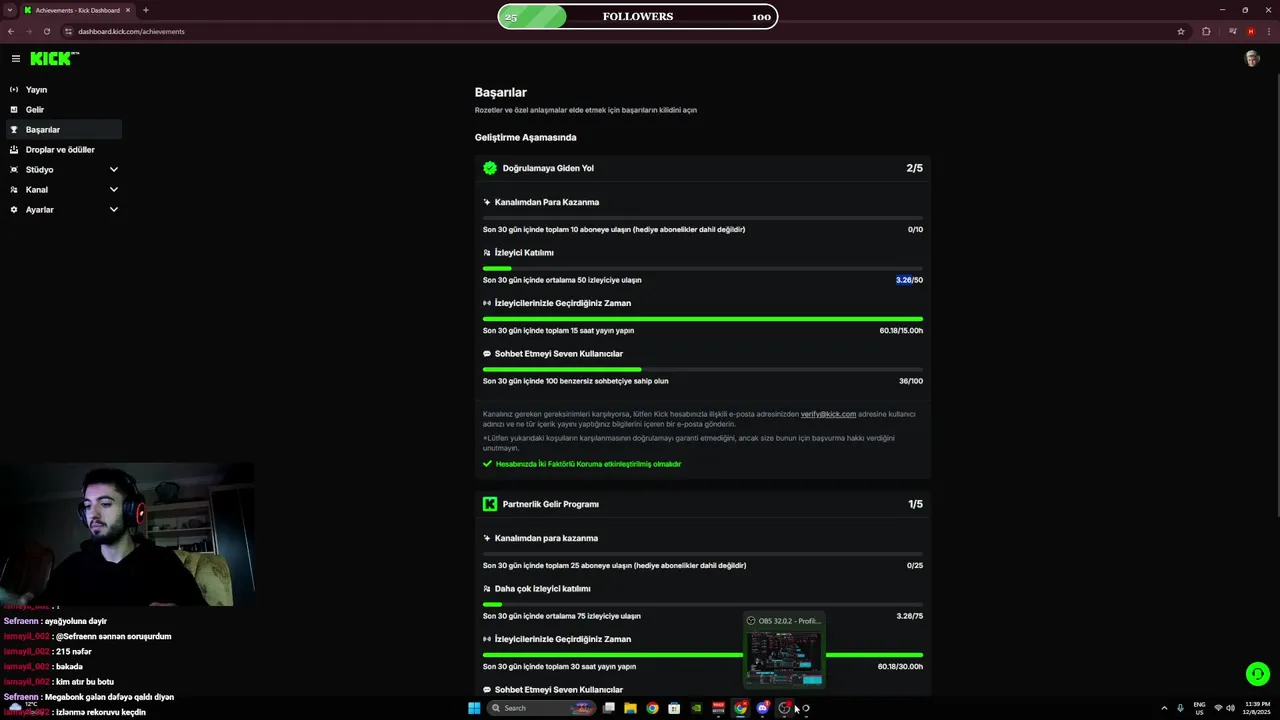Screen dimensions: 1280x720
Task: Click the two-factor protection enabled notice
Action: coord(582,464)
